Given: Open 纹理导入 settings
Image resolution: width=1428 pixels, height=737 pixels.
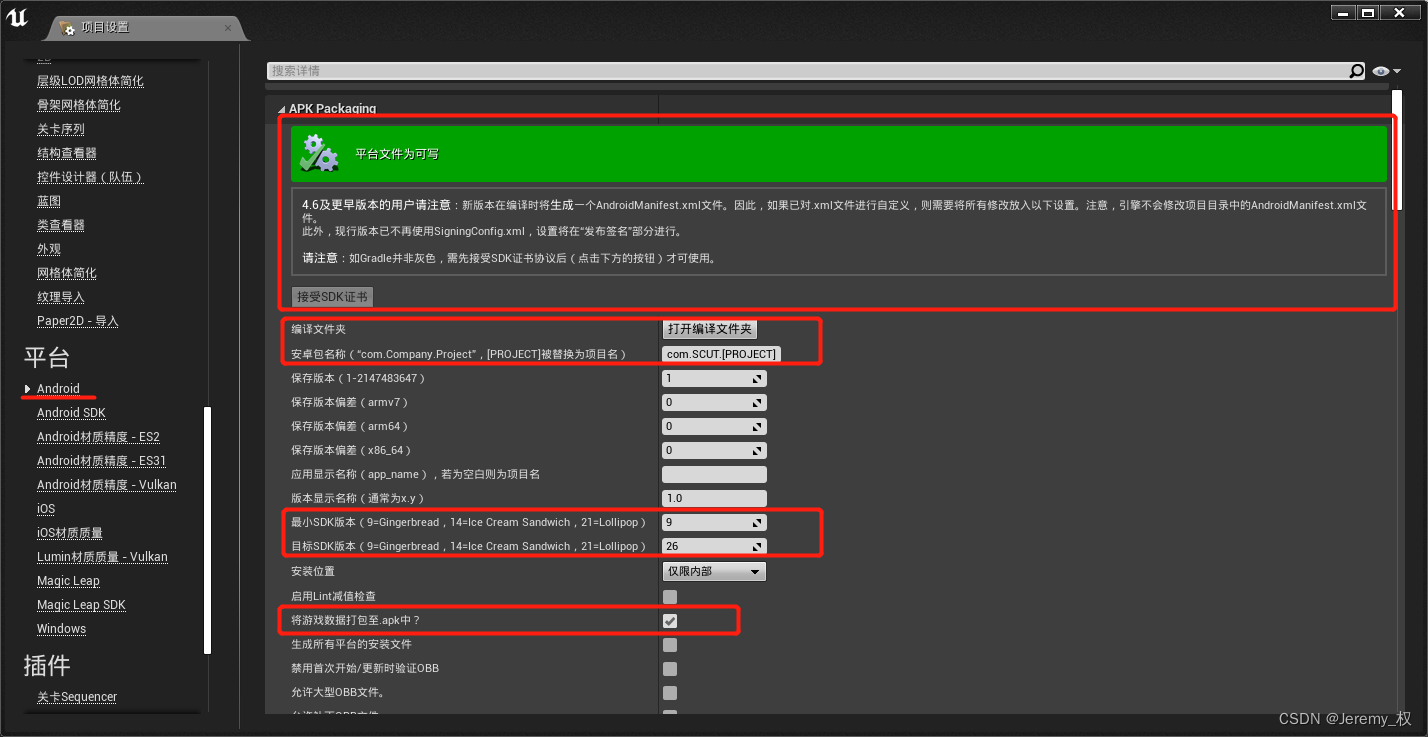Looking at the screenshot, I should [x=61, y=297].
